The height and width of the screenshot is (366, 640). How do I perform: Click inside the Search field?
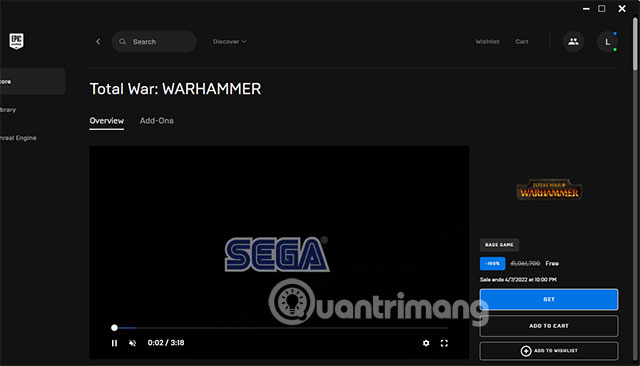click(154, 42)
